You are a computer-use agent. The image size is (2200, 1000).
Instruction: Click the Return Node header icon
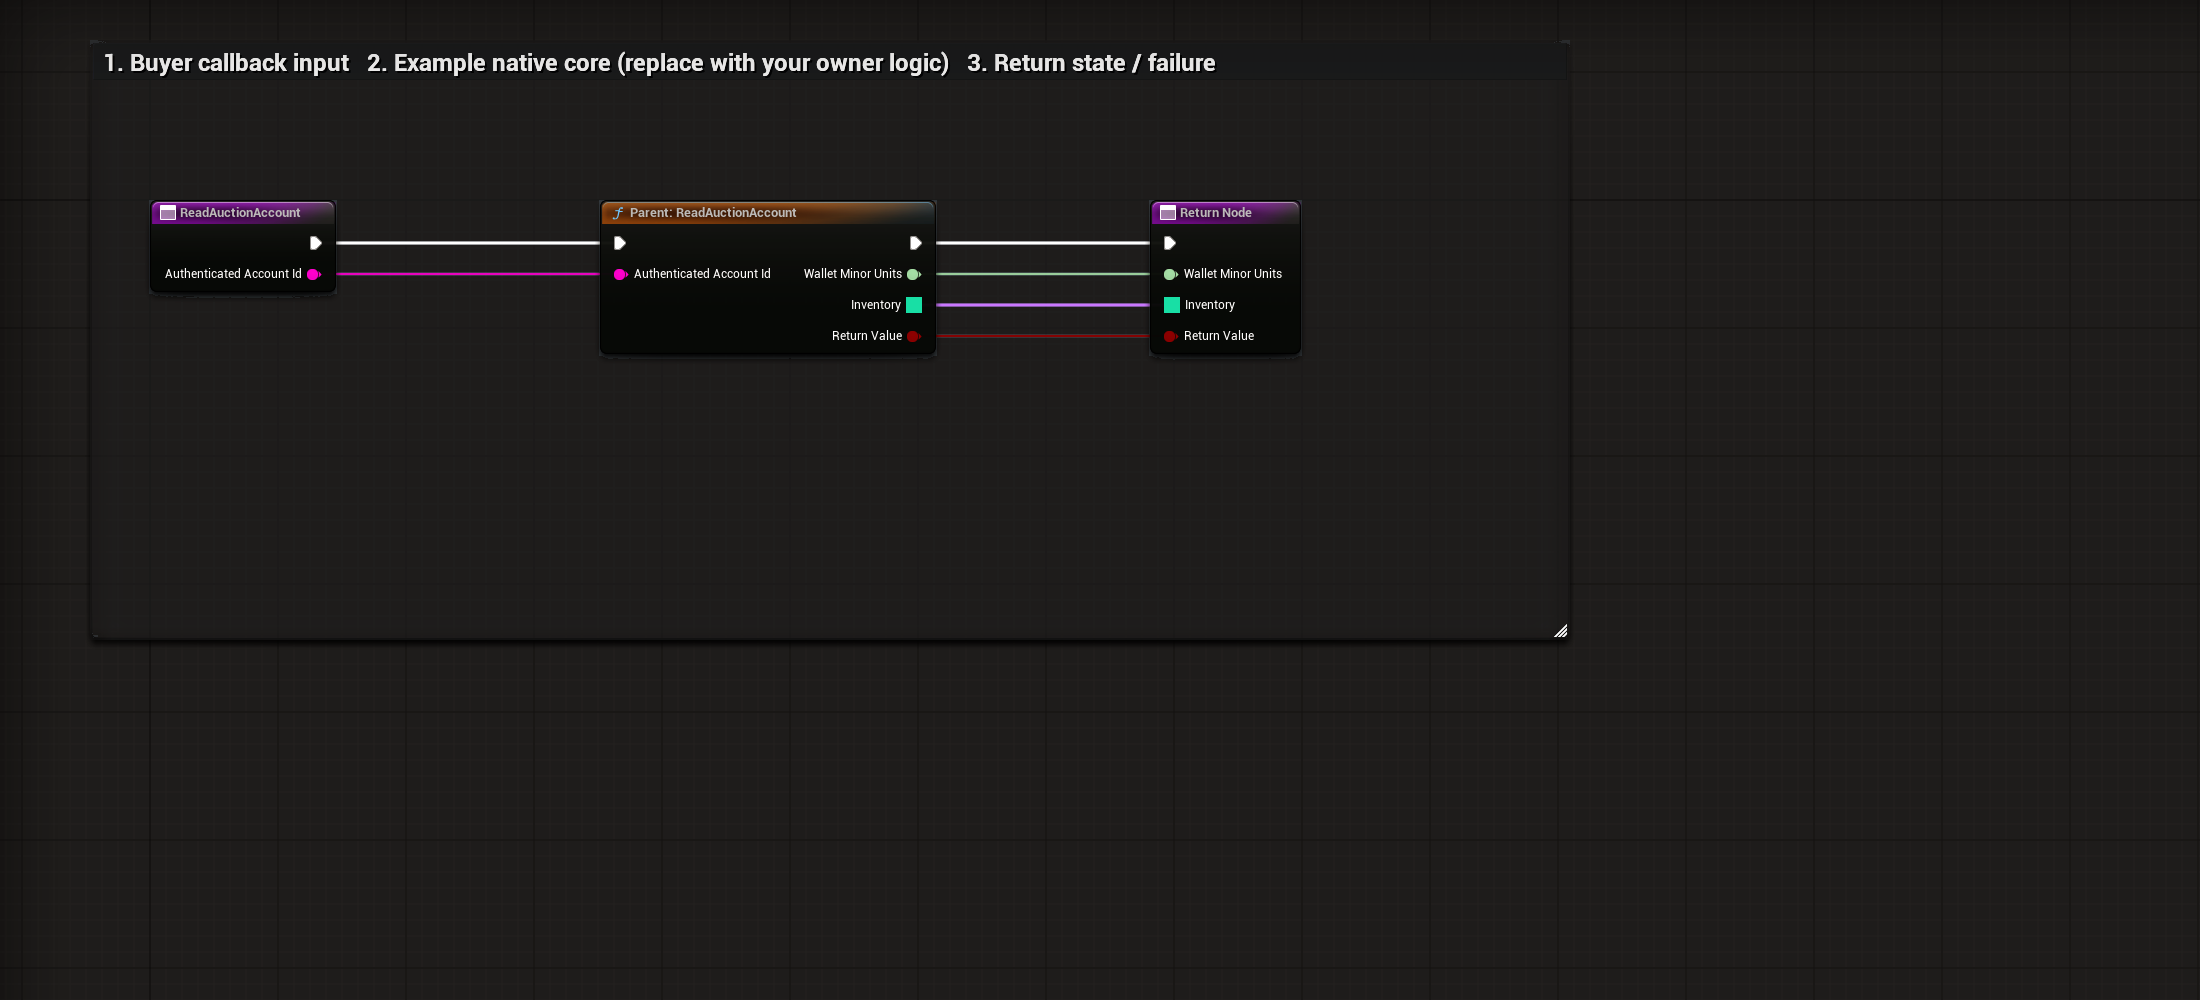tap(1168, 213)
